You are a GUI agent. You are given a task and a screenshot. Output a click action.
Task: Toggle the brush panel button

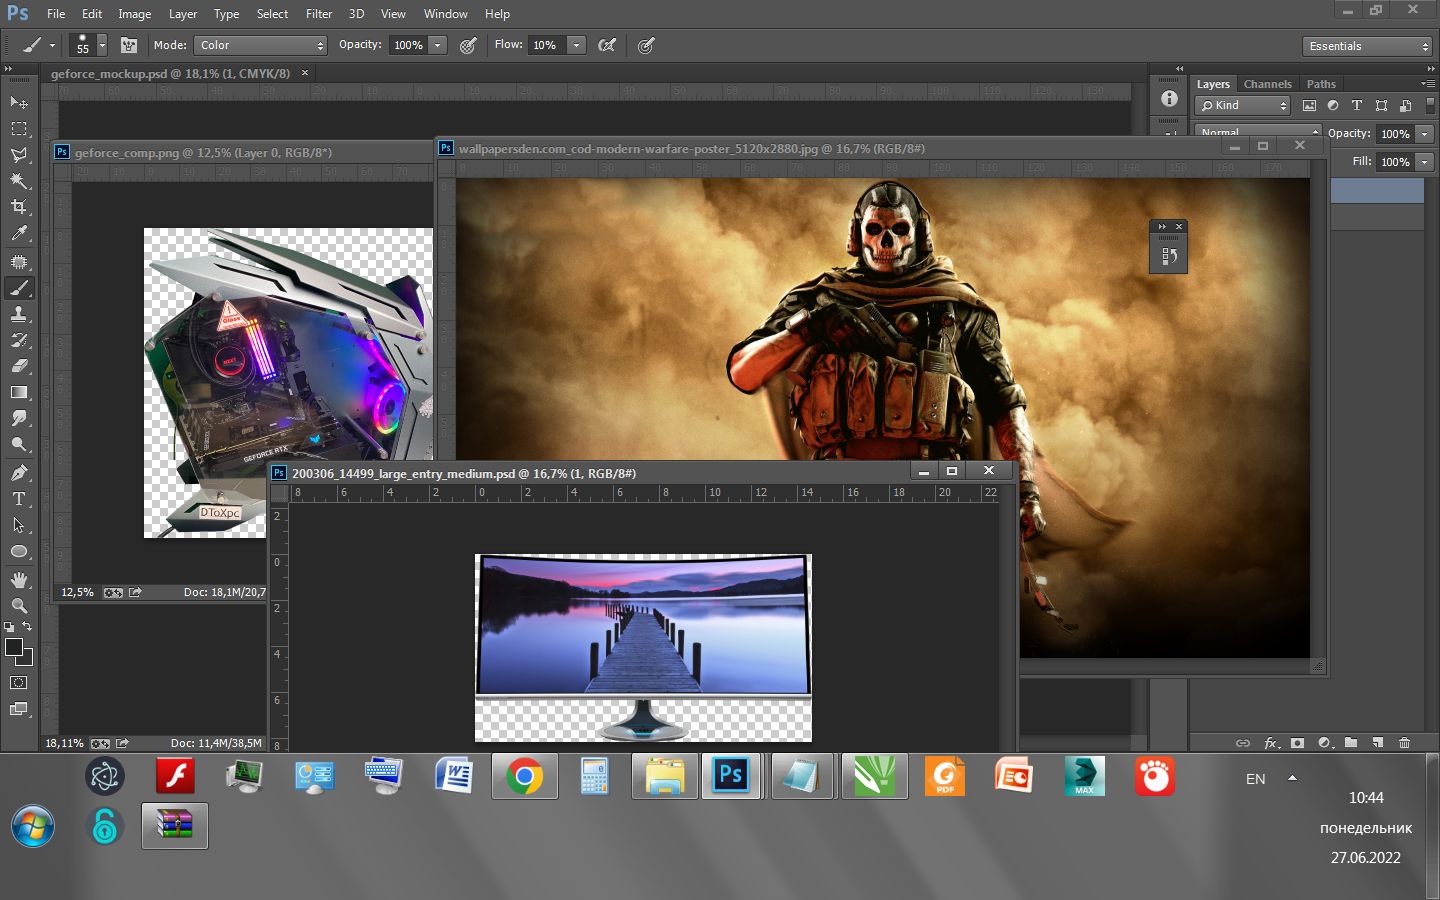point(129,45)
